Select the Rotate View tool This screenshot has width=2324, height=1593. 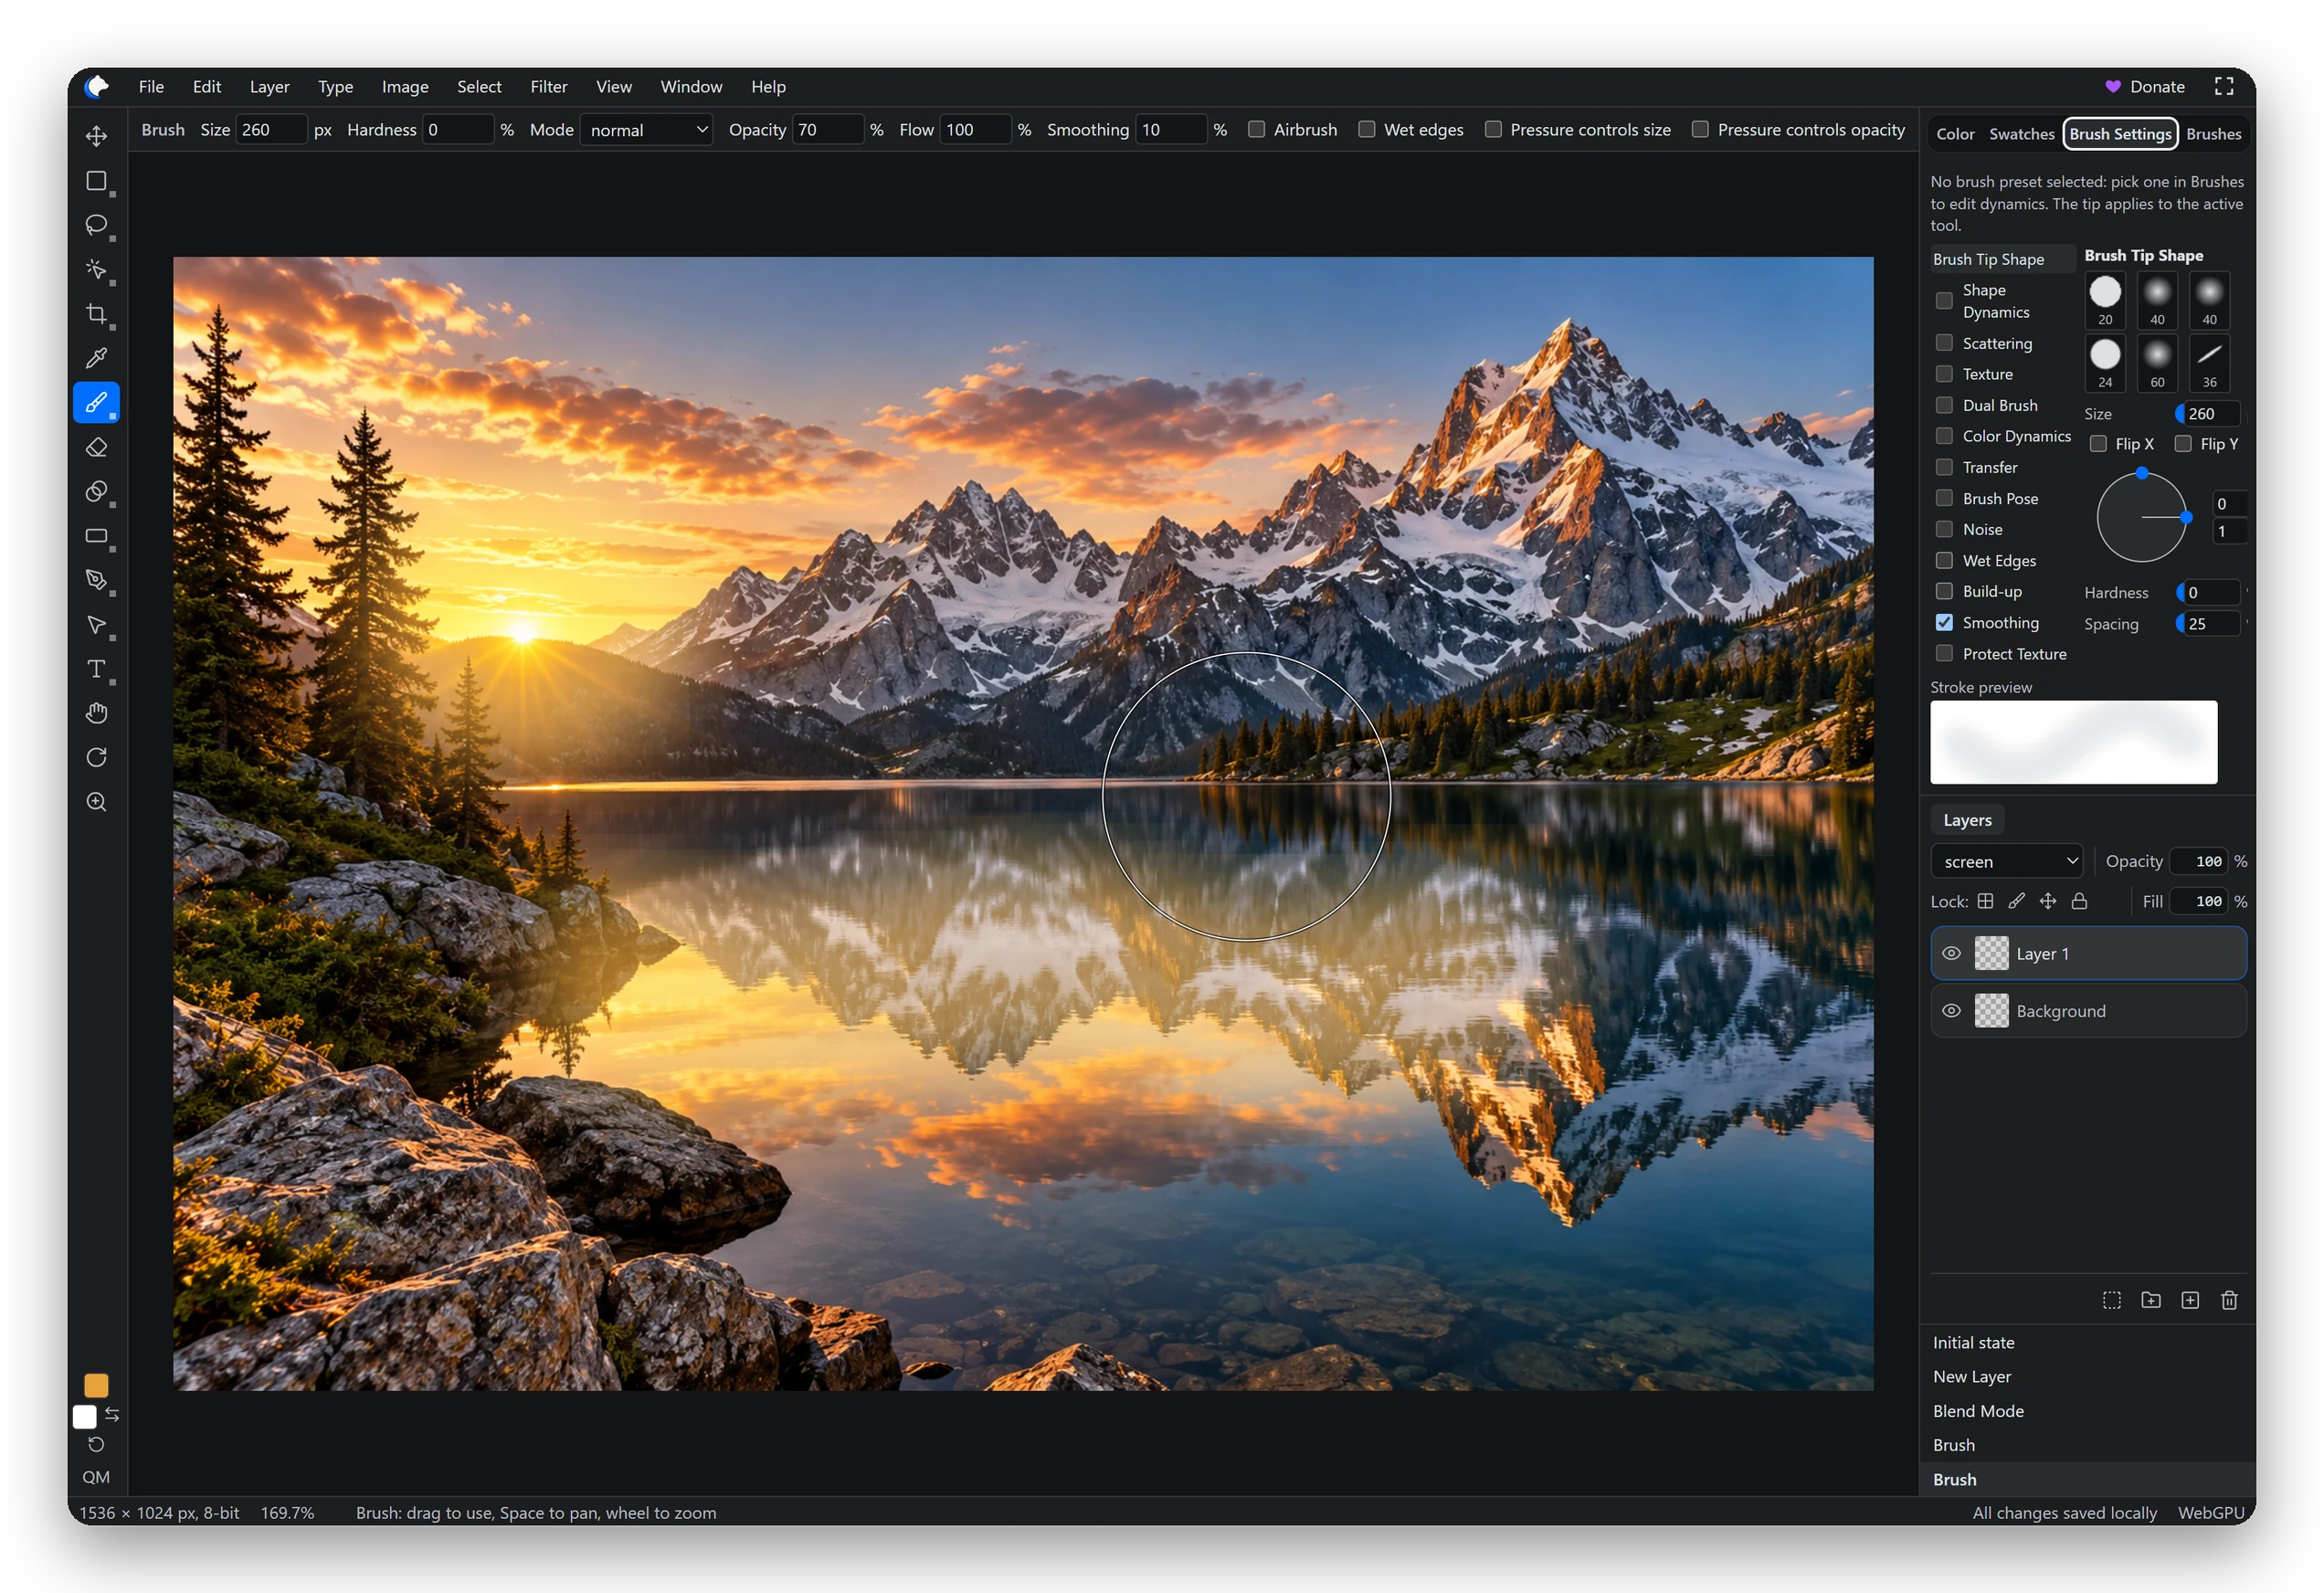96,758
